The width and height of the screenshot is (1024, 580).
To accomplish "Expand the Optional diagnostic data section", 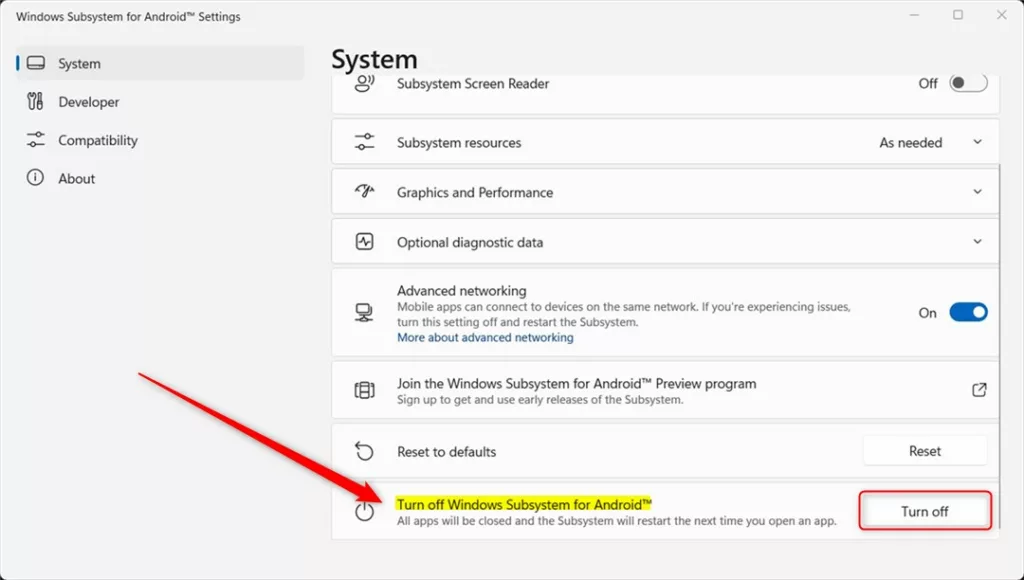I will tap(977, 242).
